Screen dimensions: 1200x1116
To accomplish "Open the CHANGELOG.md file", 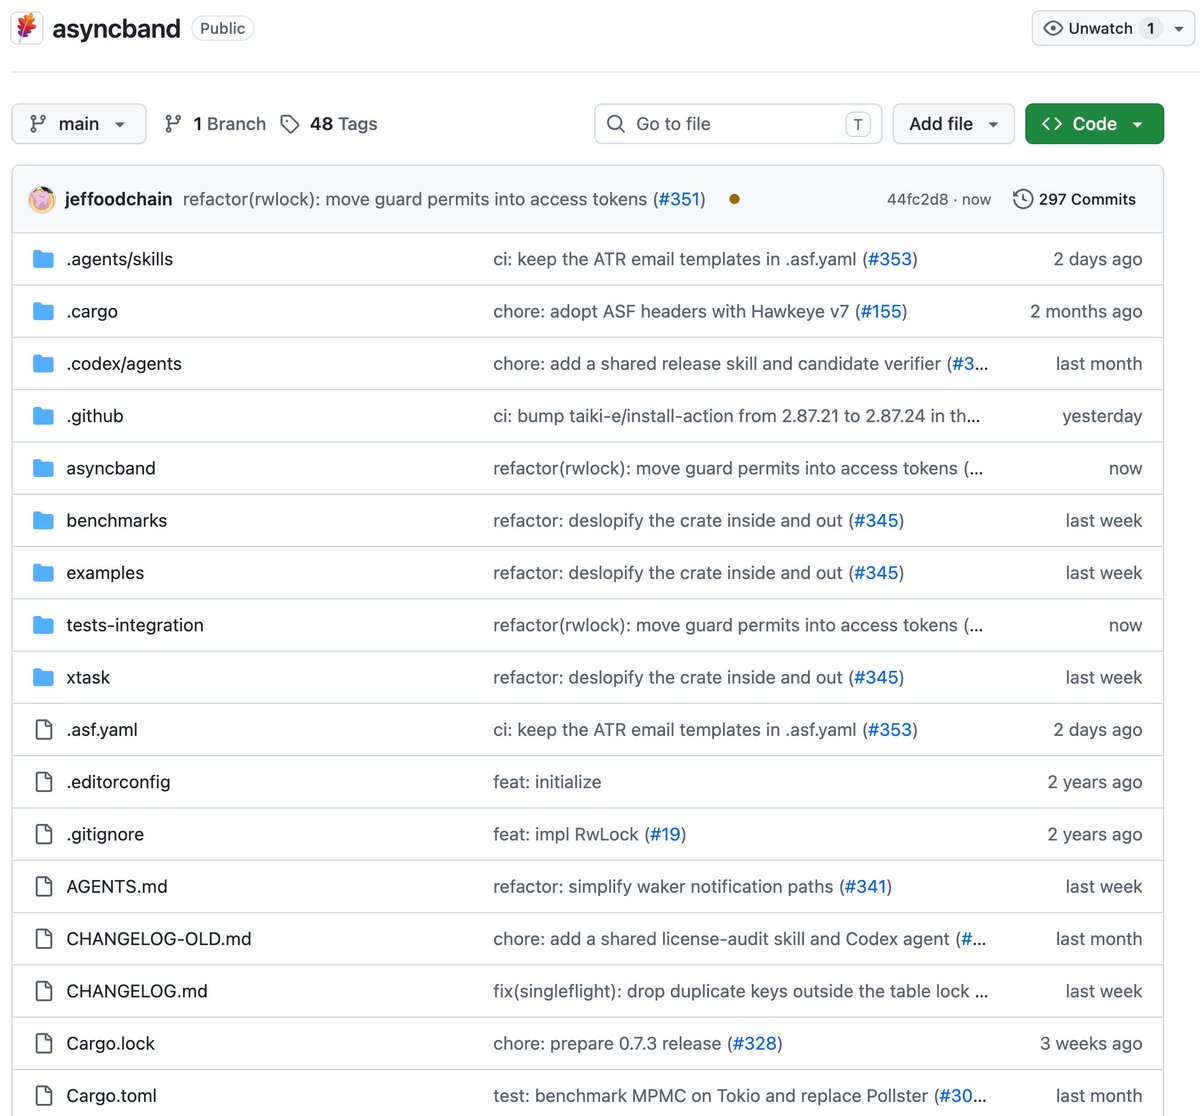I will point(137,991).
